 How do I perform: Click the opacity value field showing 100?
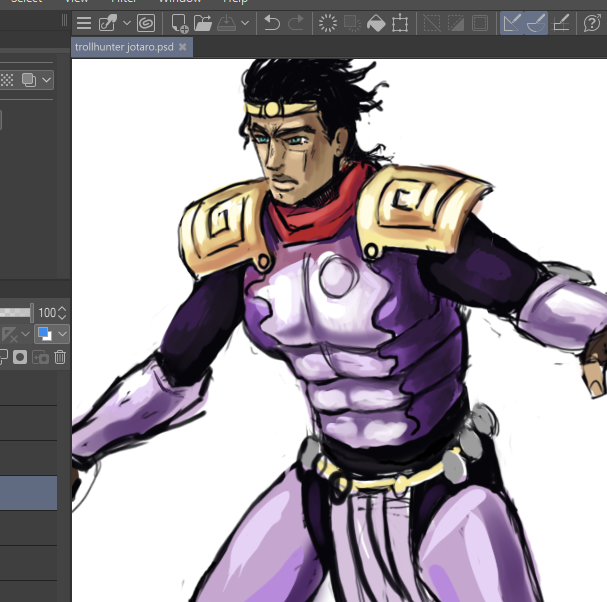coord(47,312)
